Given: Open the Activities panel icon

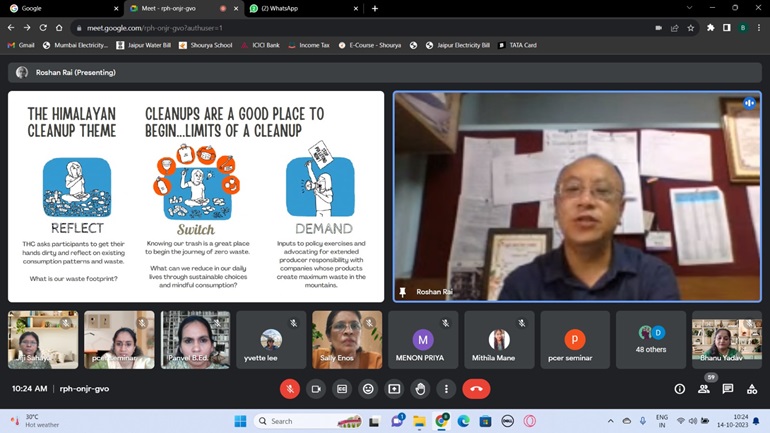Looking at the screenshot, I should point(751,389).
